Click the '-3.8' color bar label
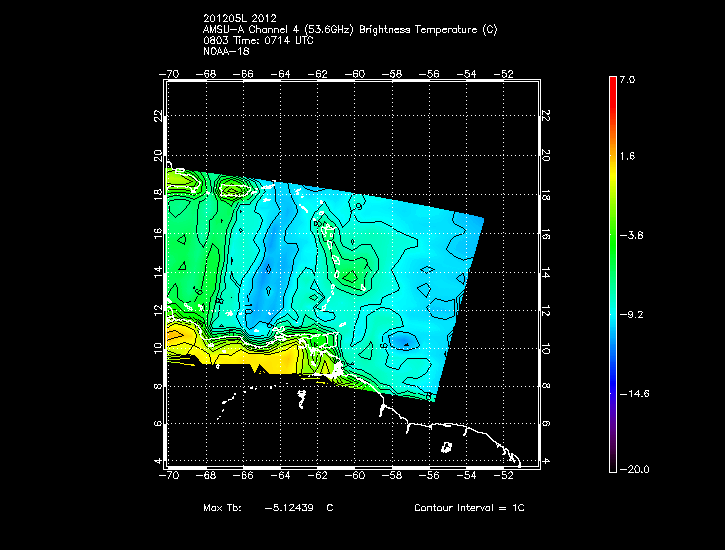The width and height of the screenshot is (725, 550). click(x=631, y=235)
